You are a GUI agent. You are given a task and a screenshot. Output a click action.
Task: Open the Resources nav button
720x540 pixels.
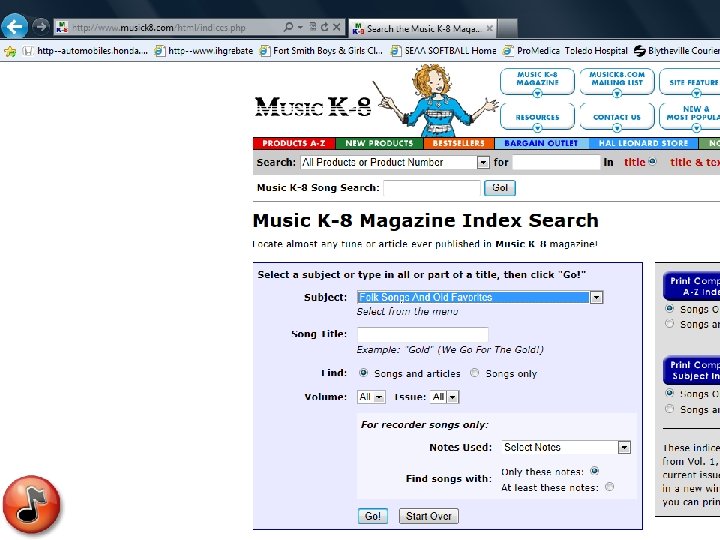click(537, 116)
